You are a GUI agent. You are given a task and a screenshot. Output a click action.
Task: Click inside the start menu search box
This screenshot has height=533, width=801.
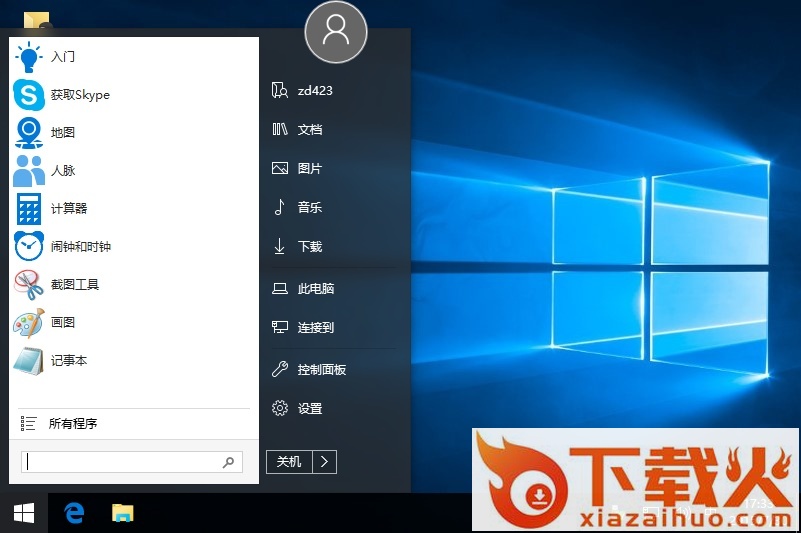coord(132,462)
